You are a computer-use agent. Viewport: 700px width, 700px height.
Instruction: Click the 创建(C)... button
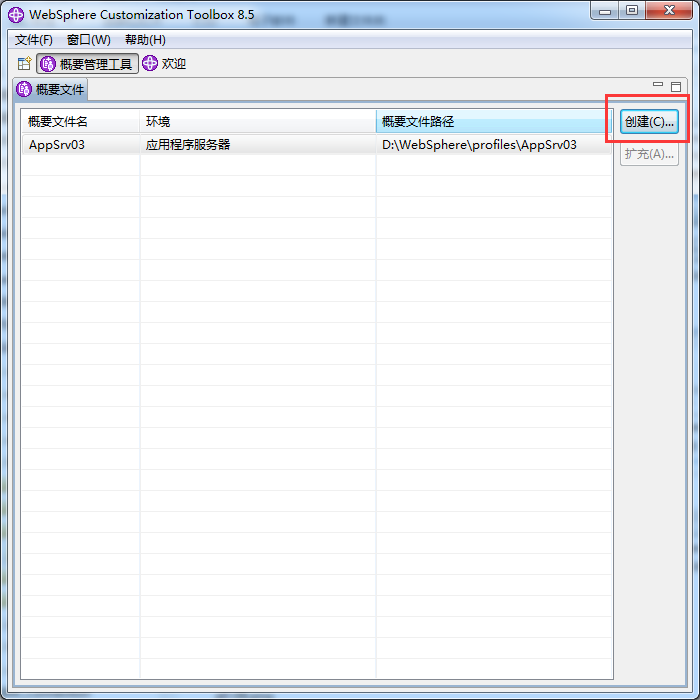[x=649, y=121]
